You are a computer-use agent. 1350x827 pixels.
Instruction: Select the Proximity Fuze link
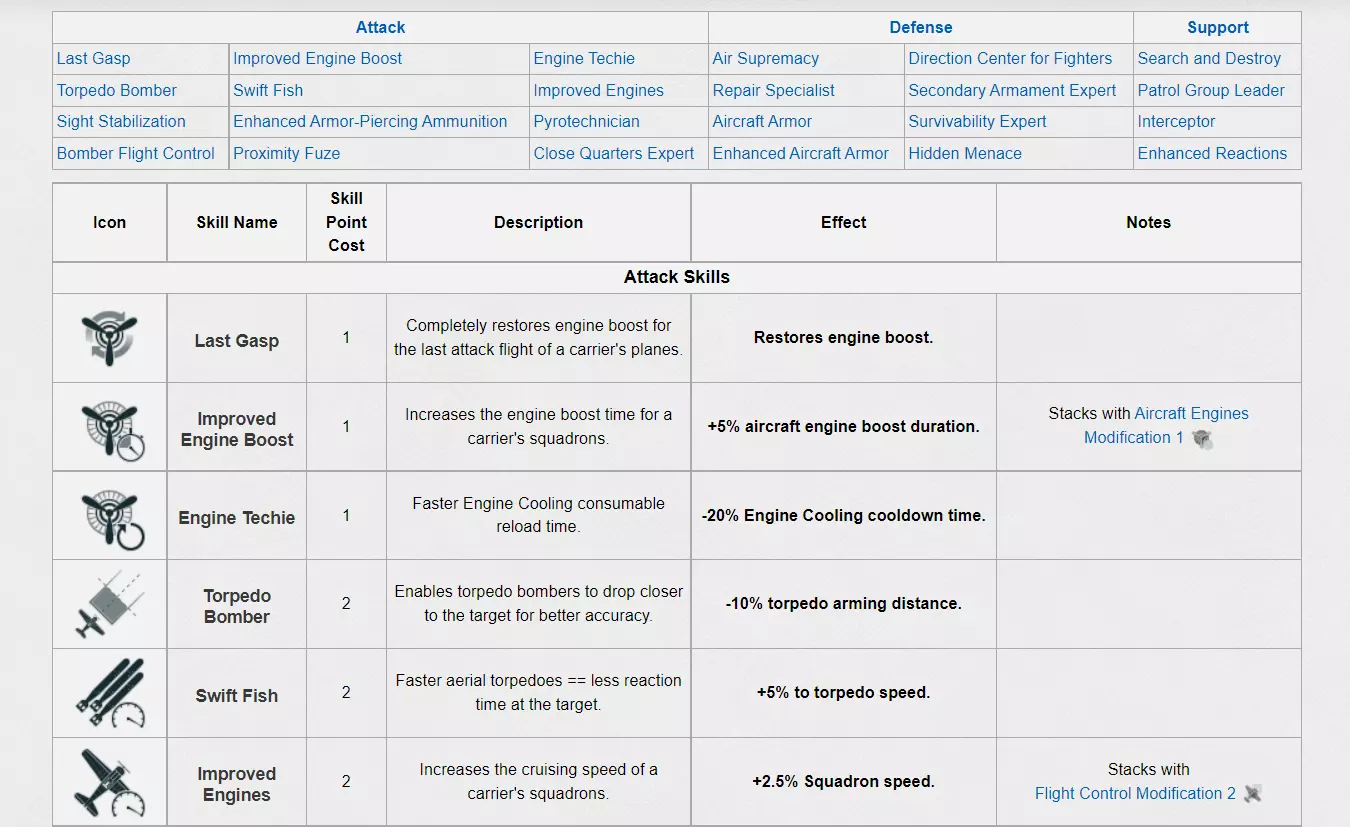tap(286, 154)
